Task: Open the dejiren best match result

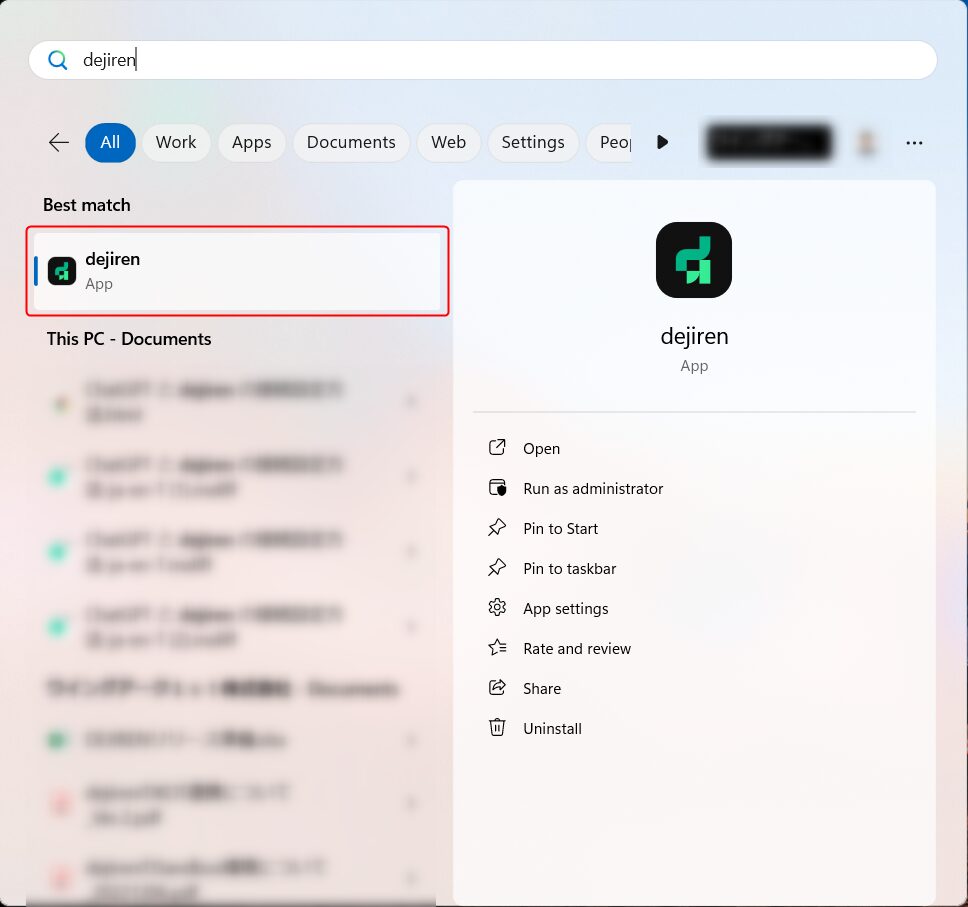Action: point(237,271)
